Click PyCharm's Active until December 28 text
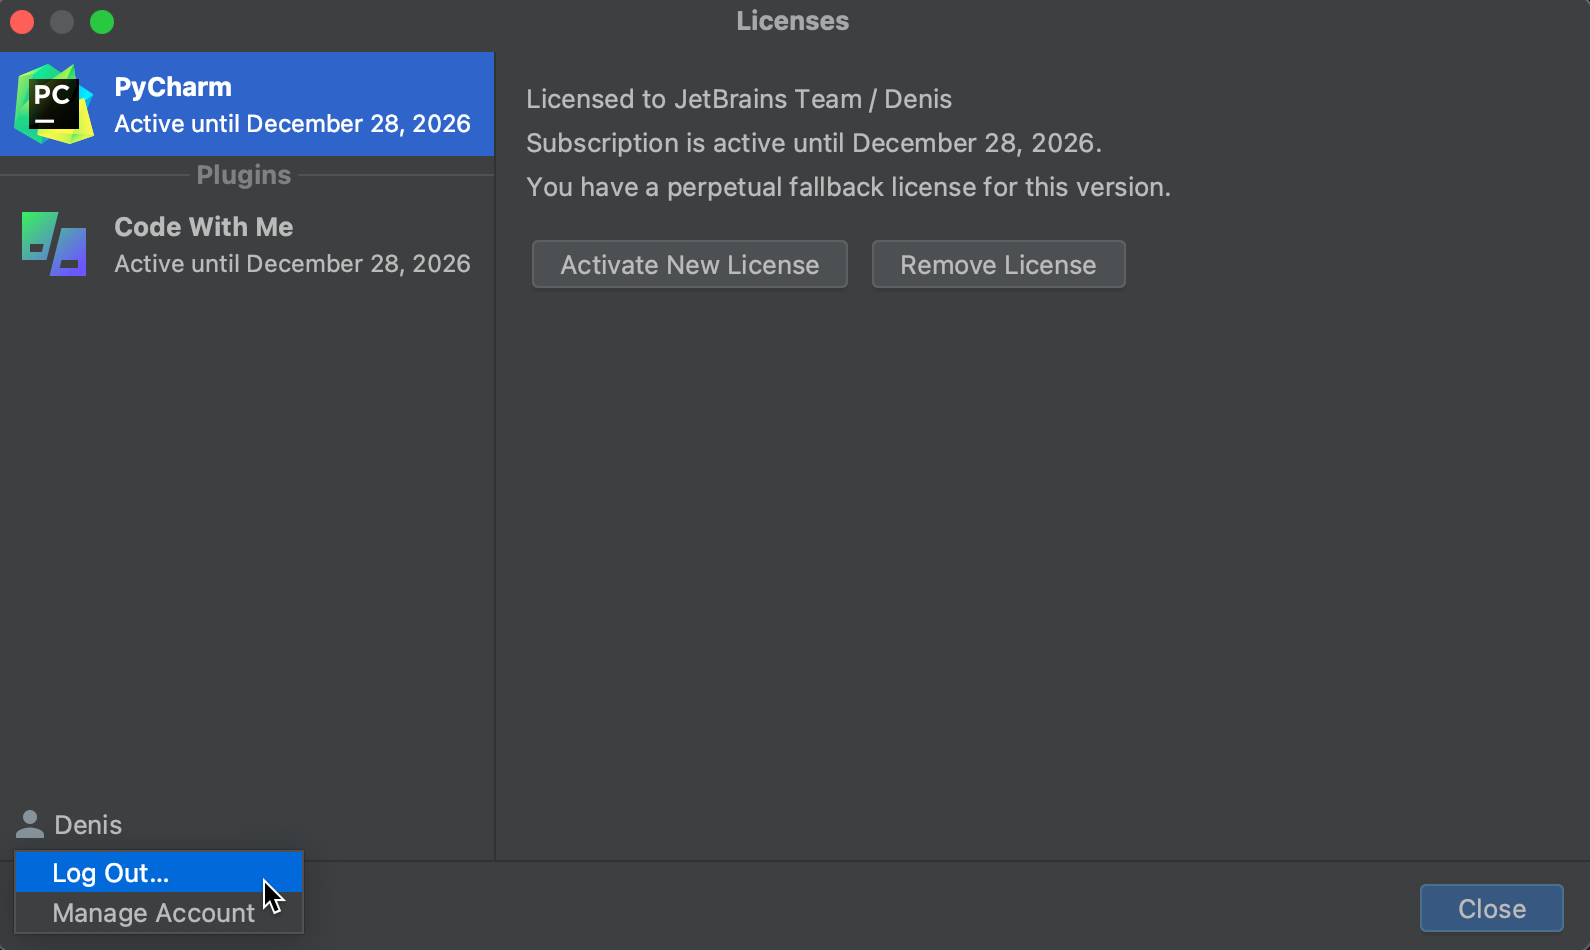The width and height of the screenshot is (1590, 950). click(x=292, y=123)
